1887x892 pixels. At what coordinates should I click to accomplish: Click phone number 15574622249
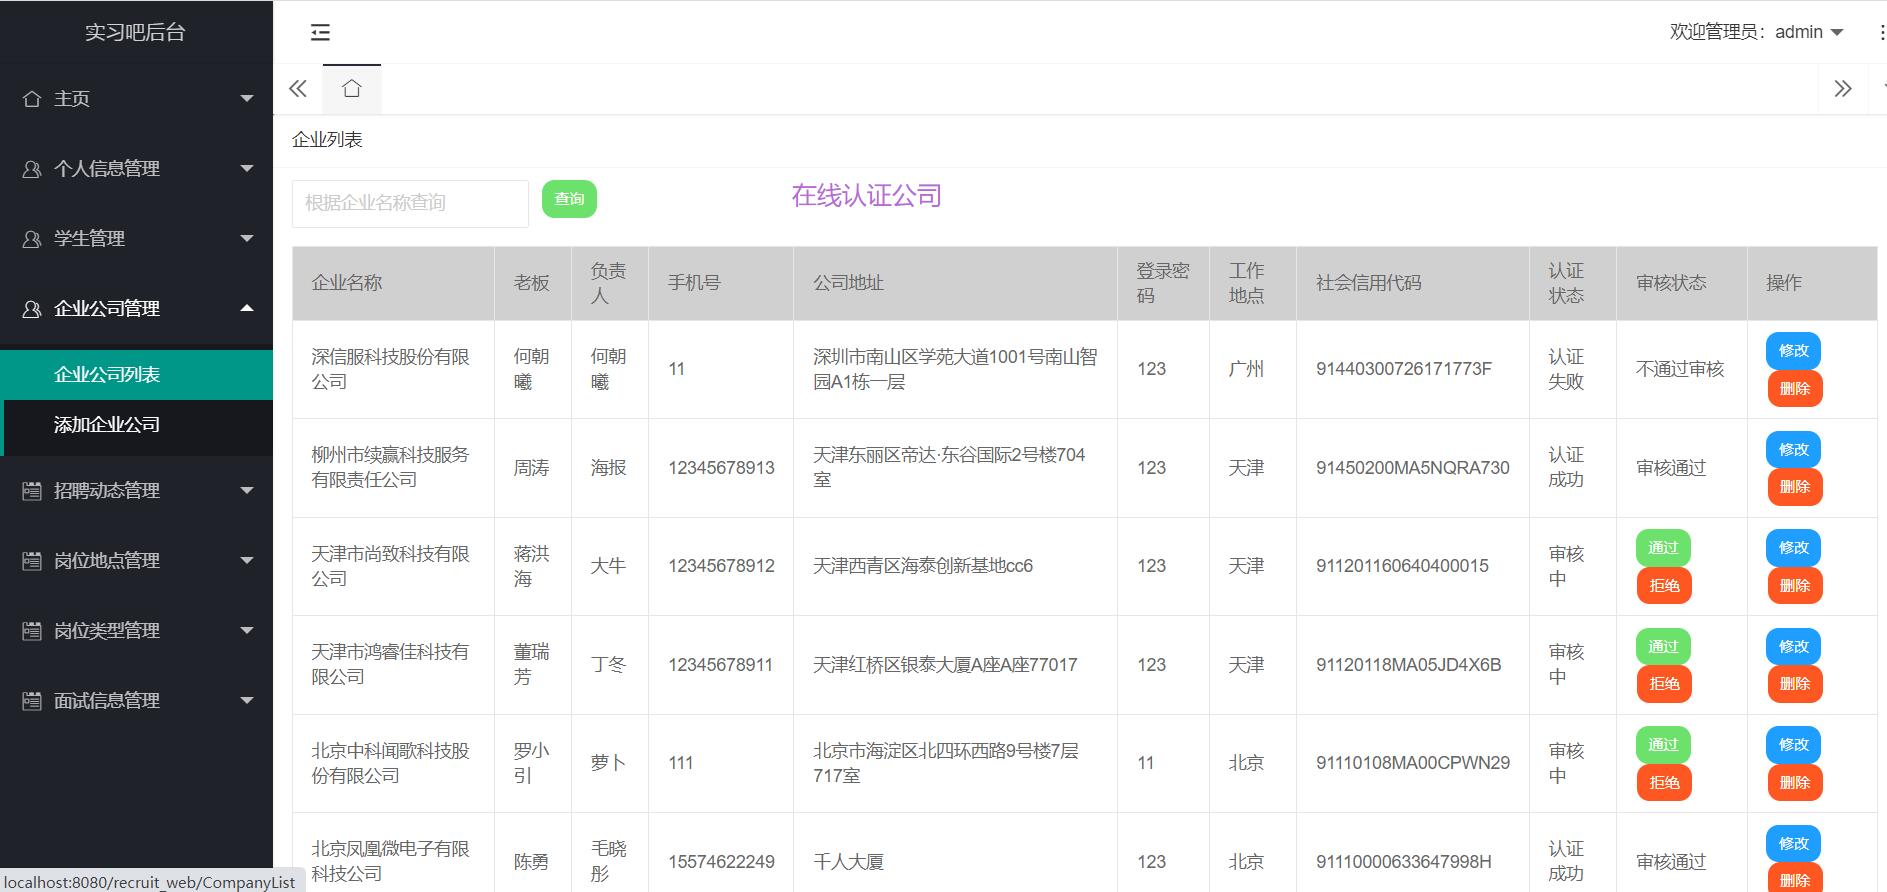pyautogui.click(x=721, y=862)
